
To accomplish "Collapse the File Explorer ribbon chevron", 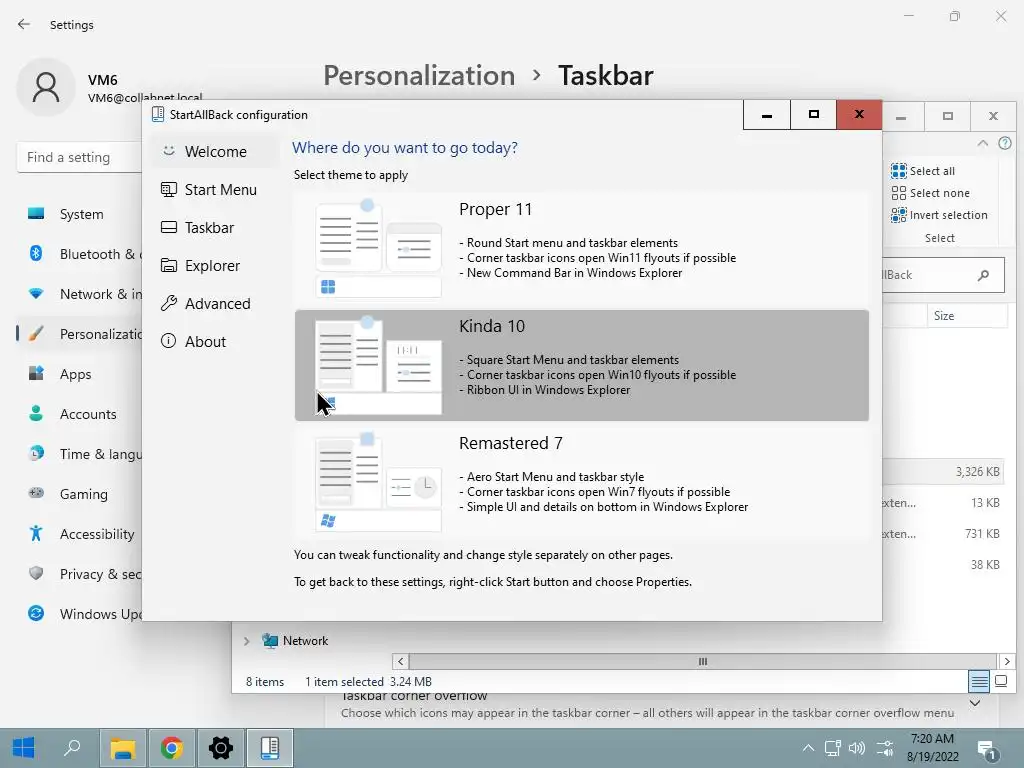I will [982, 143].
